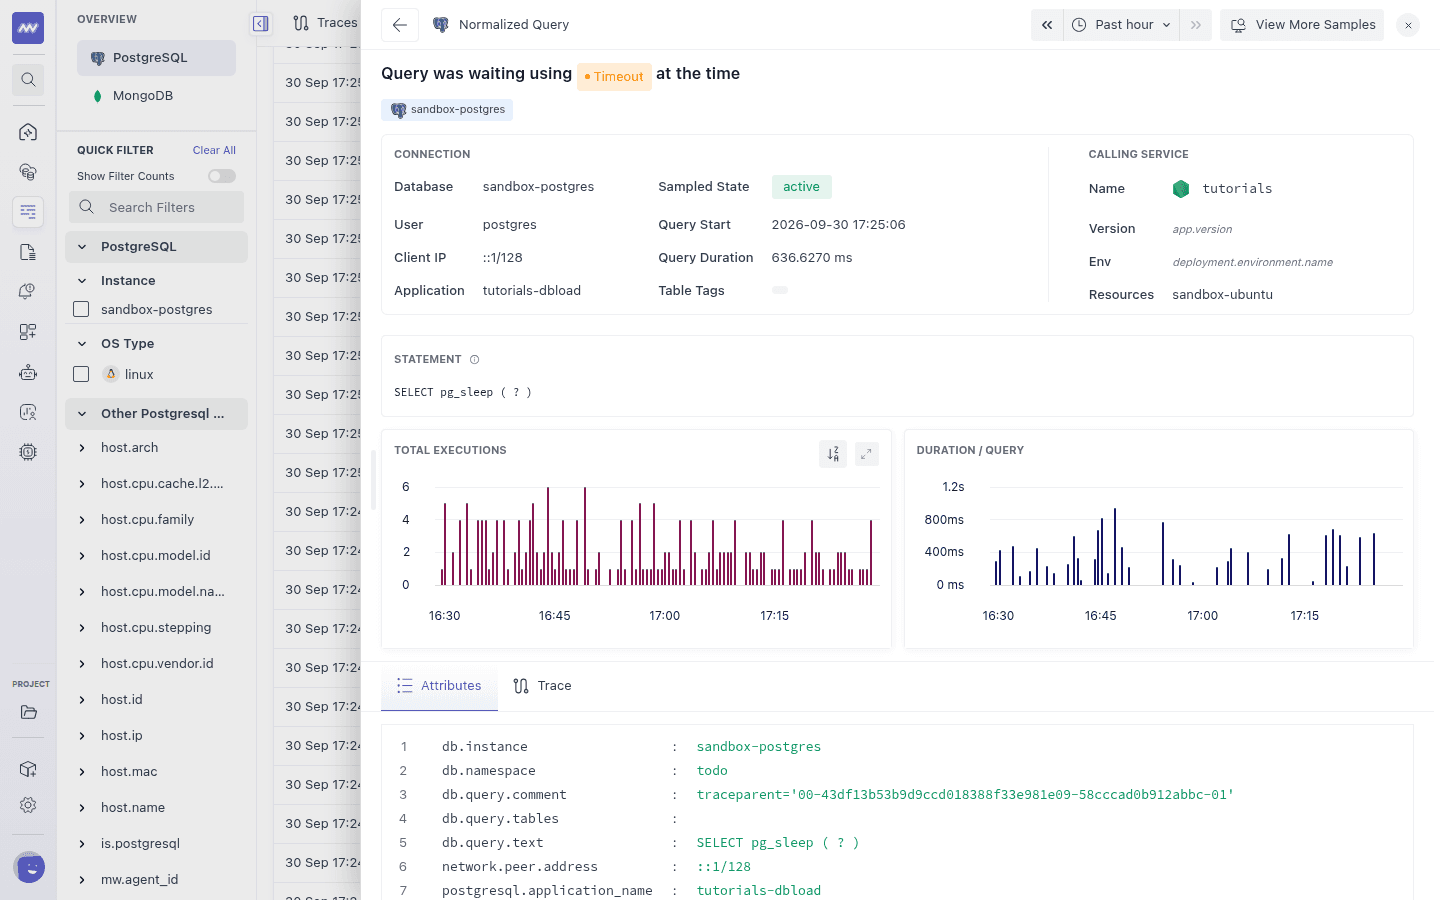Expand the is.postgresql filter
The image size is (1440, 900).
click(x=82, y=844)
